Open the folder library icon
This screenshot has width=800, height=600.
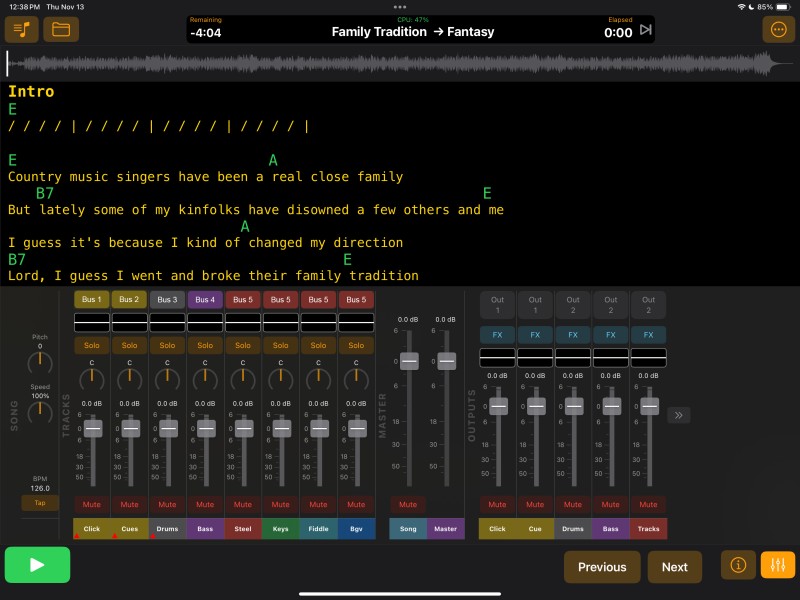pyautogui.click(x=62, y=30)
